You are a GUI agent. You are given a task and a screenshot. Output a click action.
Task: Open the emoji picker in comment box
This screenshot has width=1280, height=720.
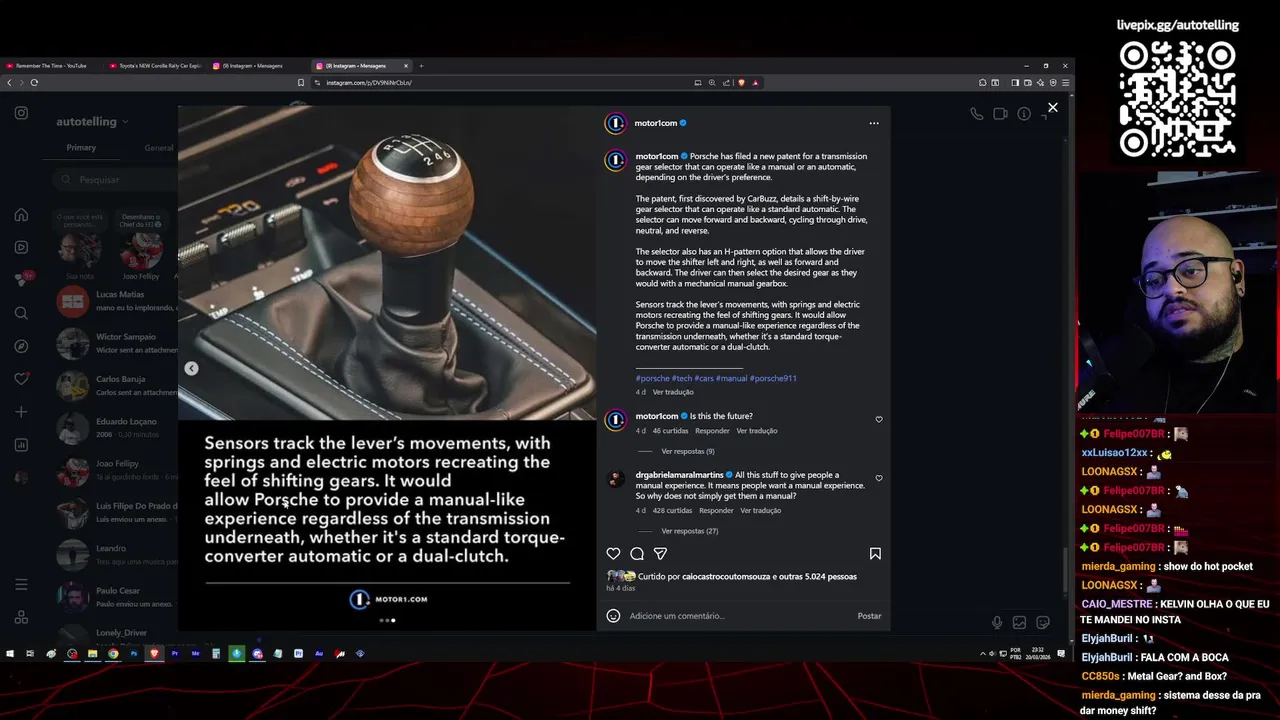click(x=613, y=616)
